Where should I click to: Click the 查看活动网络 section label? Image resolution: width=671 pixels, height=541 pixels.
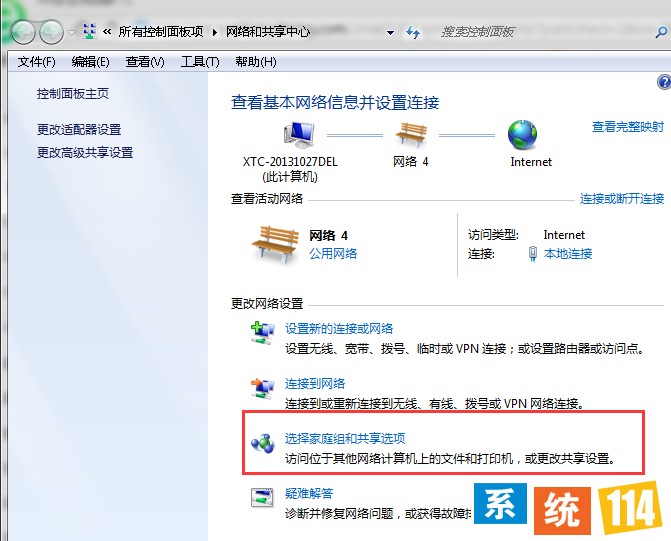(x=267, y=199)
